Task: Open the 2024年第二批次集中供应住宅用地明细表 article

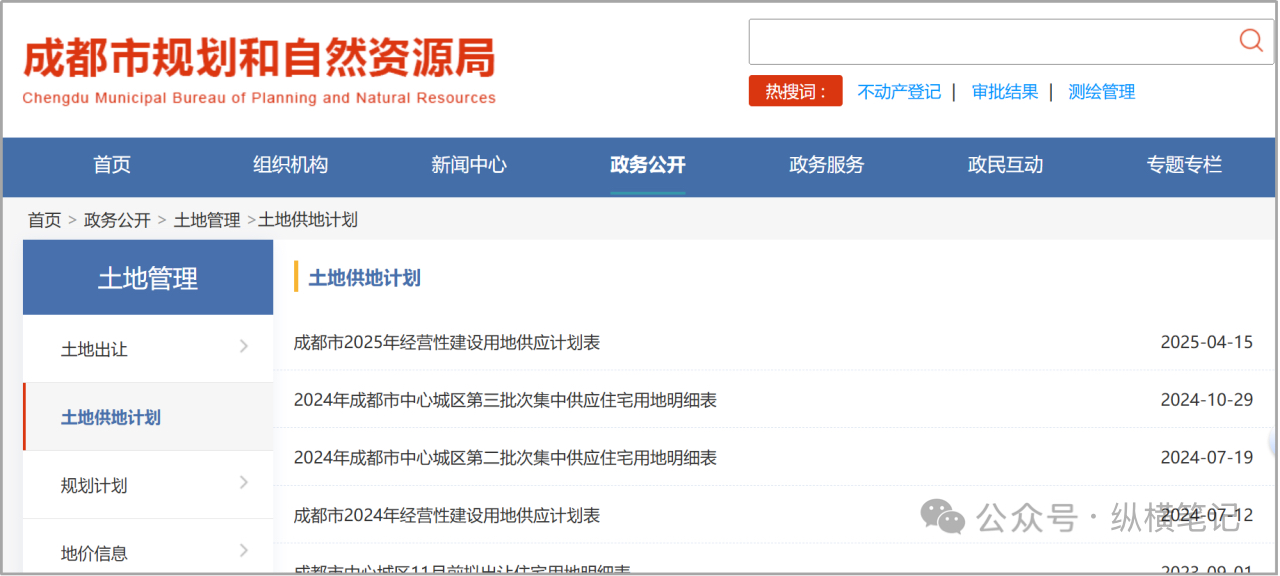Action: click(505, 458)
